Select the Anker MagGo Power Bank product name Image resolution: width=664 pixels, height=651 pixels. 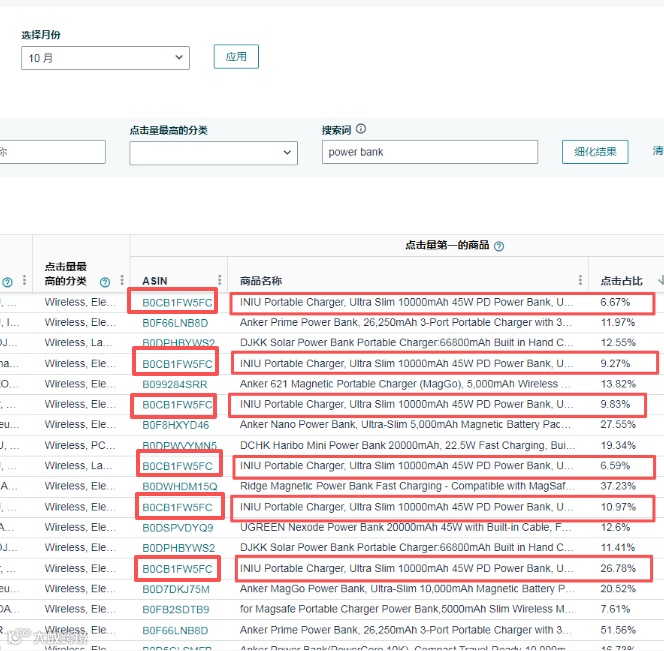tap(407, 589)
